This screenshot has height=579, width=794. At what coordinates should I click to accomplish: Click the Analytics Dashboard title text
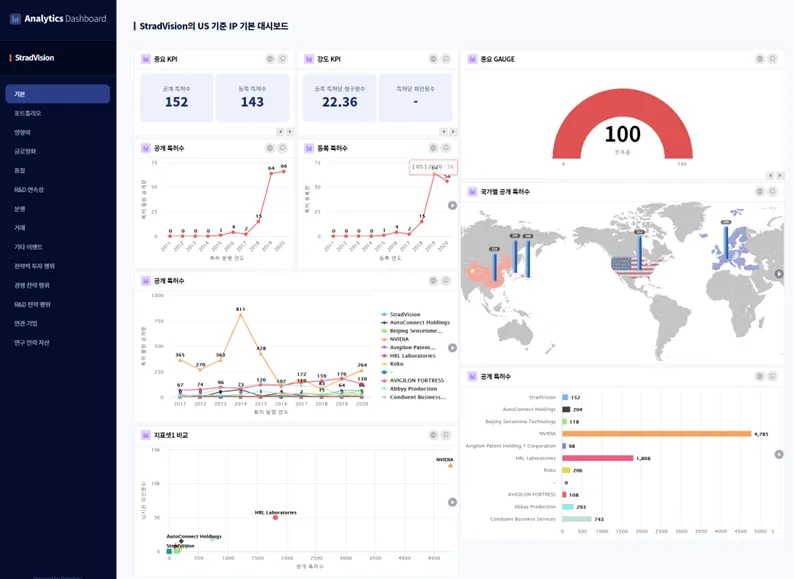[x=65, y=19]
